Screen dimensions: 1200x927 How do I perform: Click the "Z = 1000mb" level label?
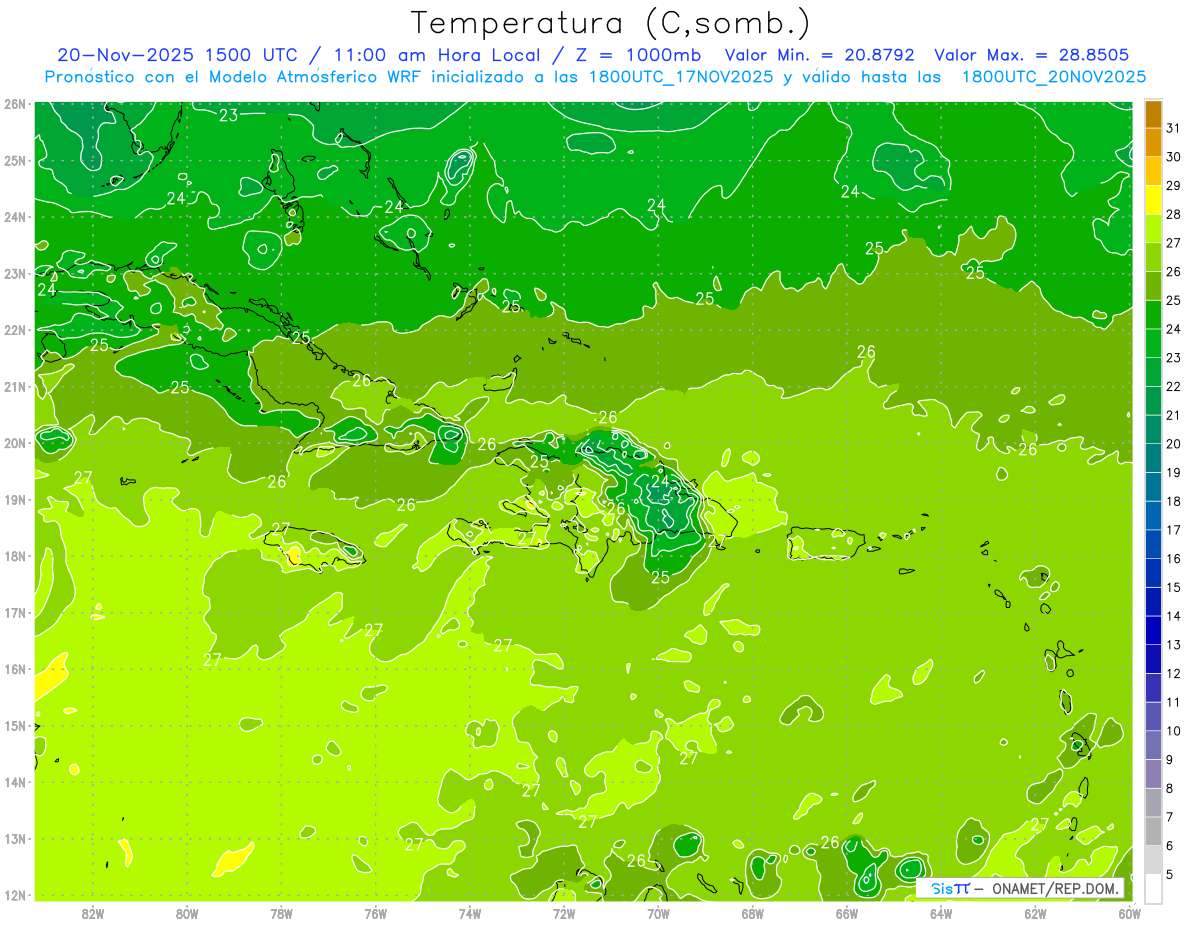(638, 55)
